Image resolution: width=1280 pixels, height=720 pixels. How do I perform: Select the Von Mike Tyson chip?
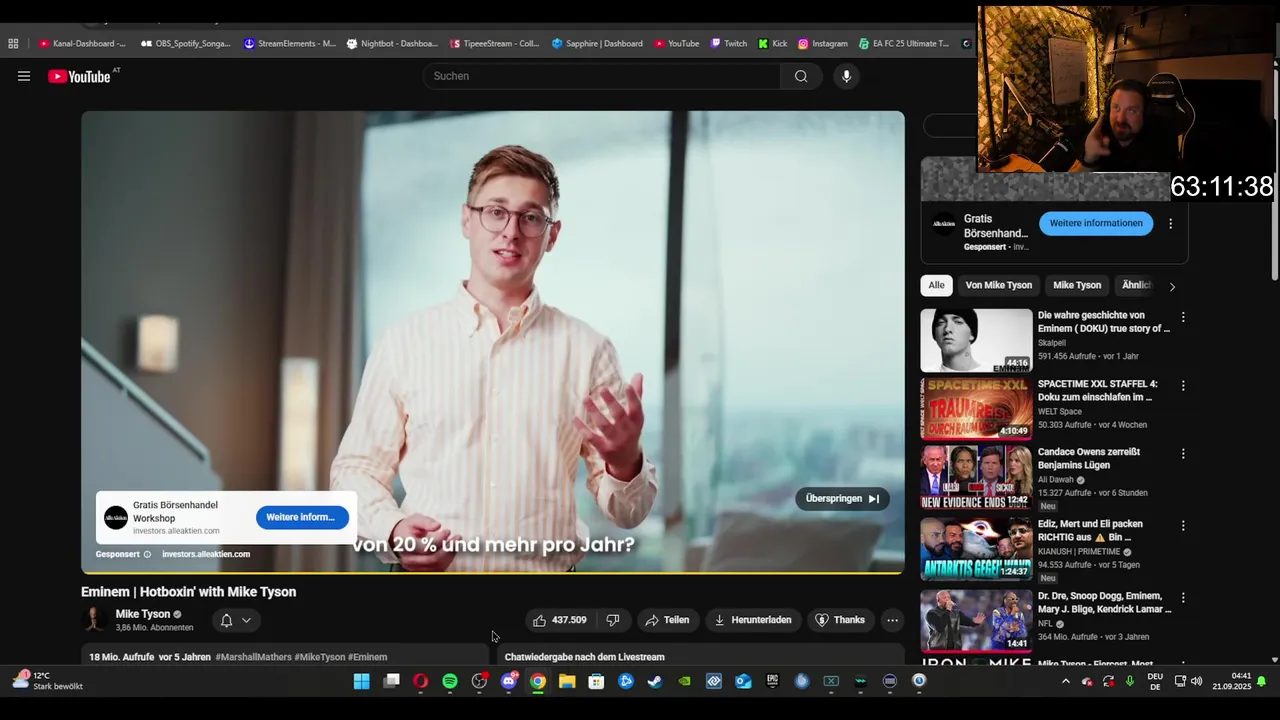coord(998,285)
